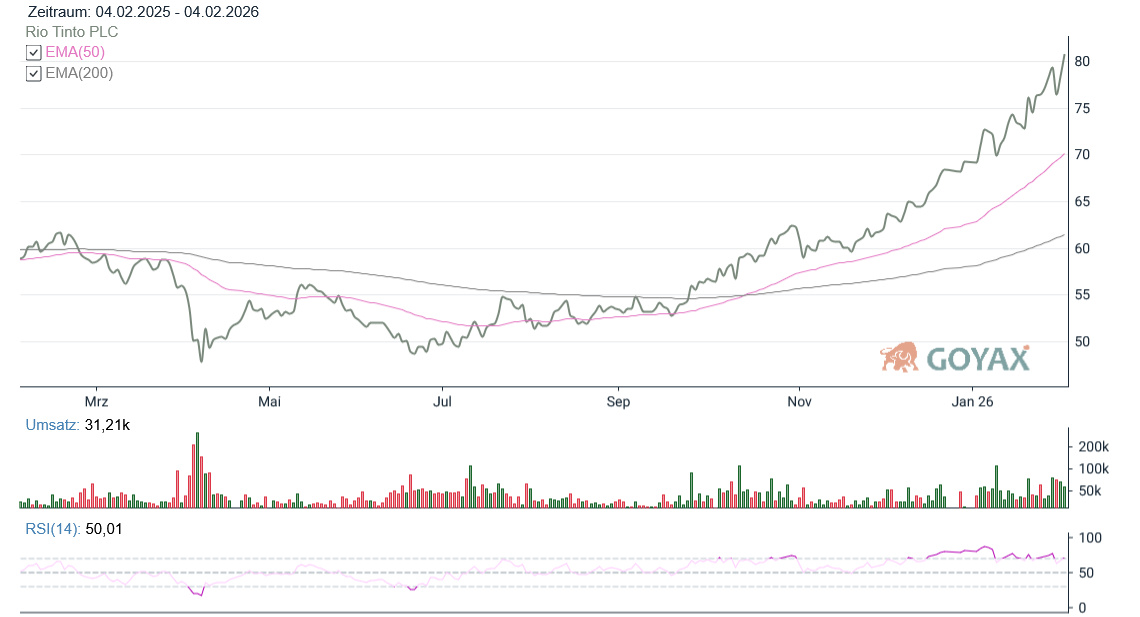Uncheck the EMA(50) checkbox
Viewport: 1140px width, 617px height.
(x=34, y=53)
